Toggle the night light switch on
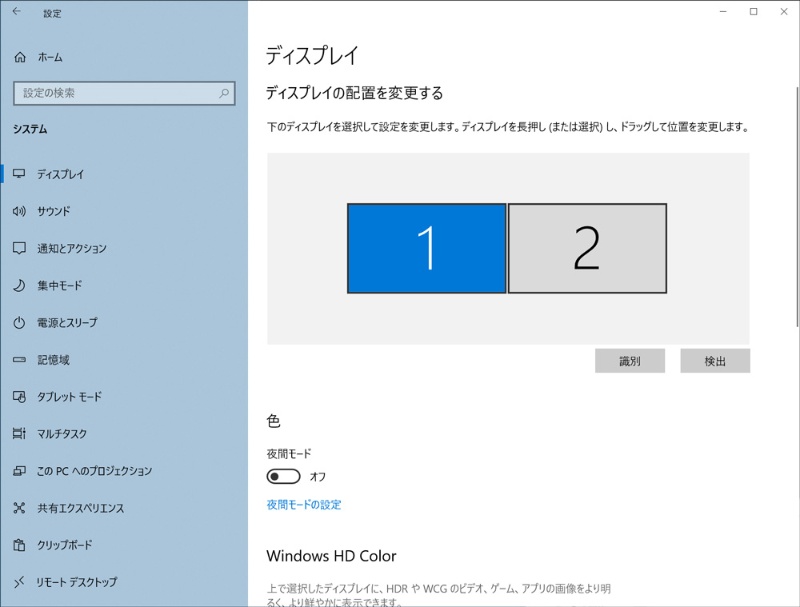This screenshot has width=800, height=607. (x=284, y=476)
